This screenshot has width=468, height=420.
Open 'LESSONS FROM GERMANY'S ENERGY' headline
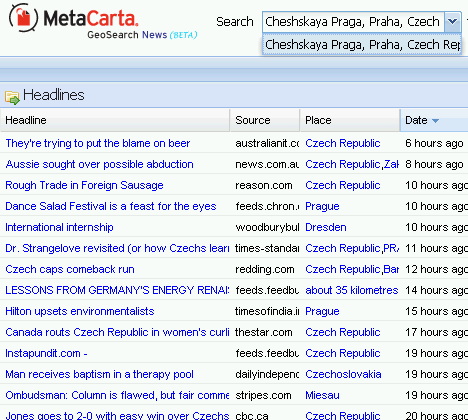pyautogui.click(x=117, y=290)
